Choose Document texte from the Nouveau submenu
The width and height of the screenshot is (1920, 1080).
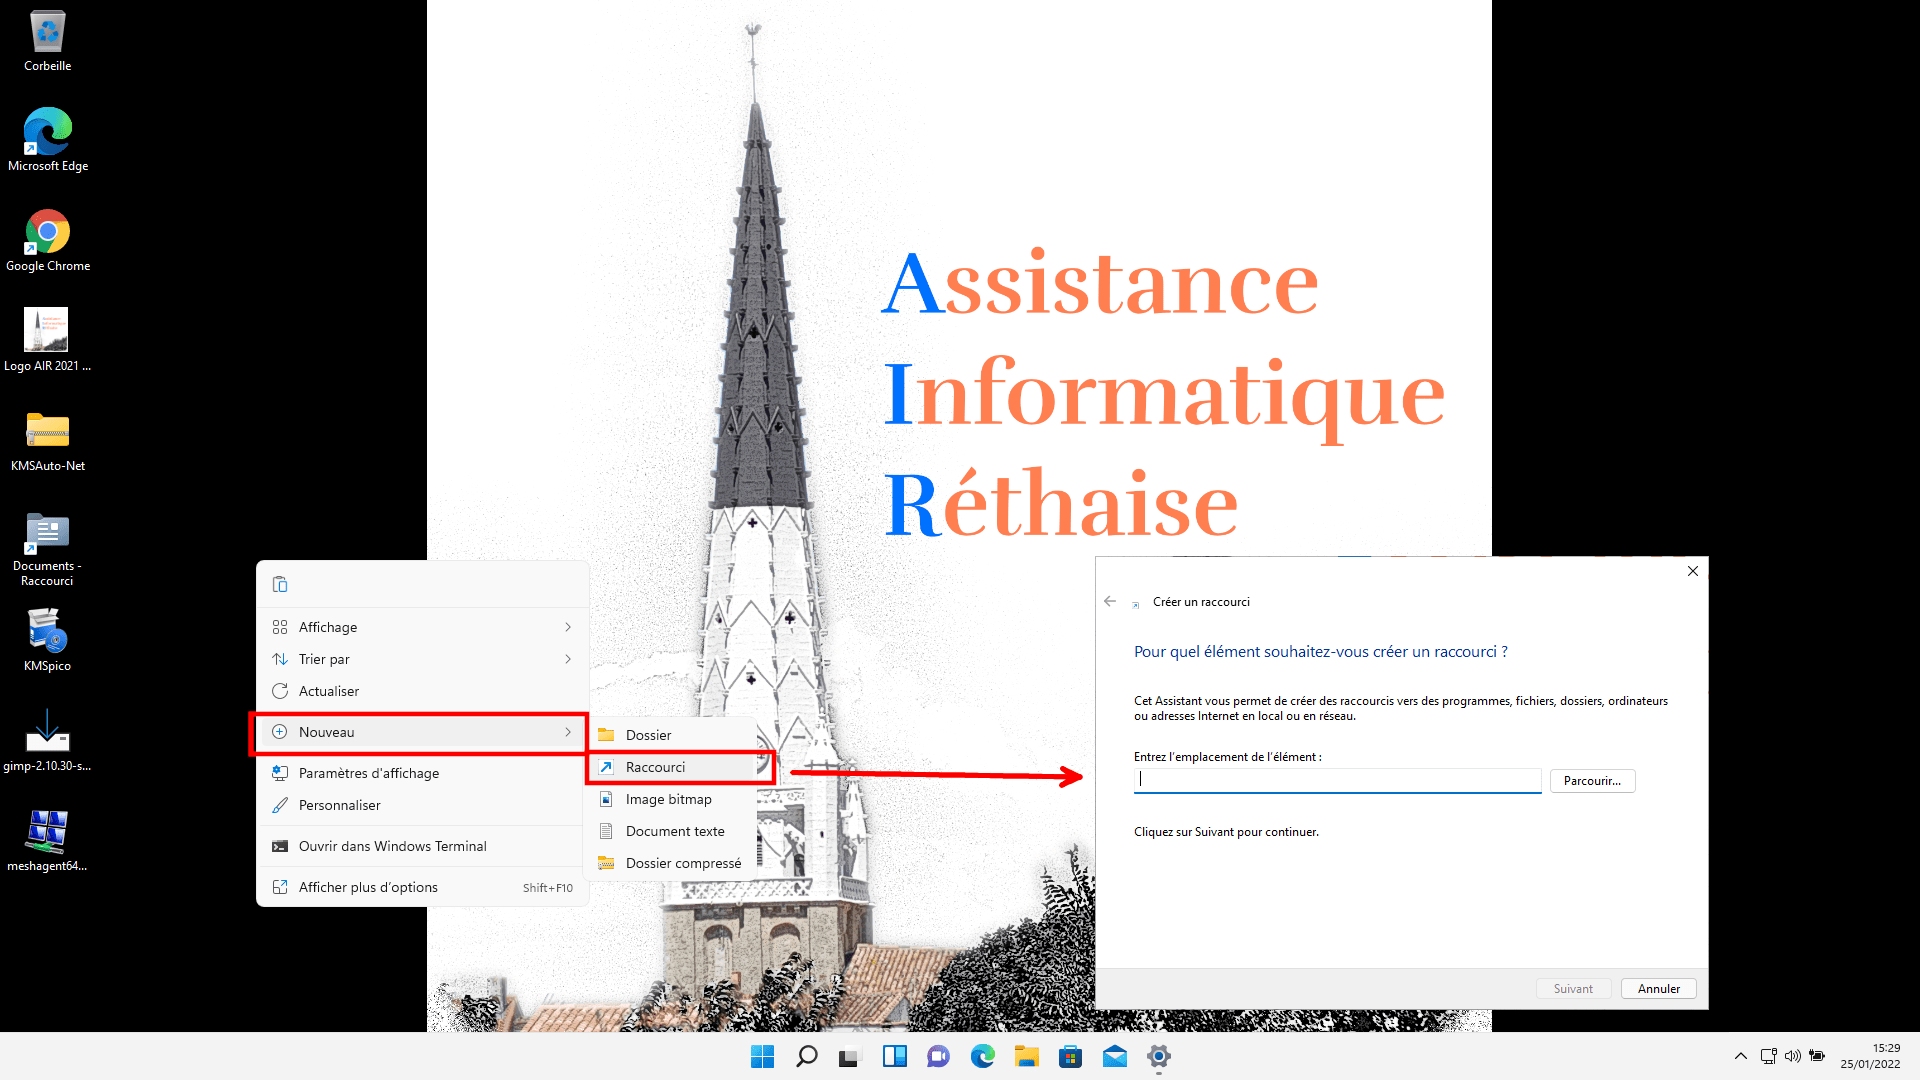click(x=674, y=831)
